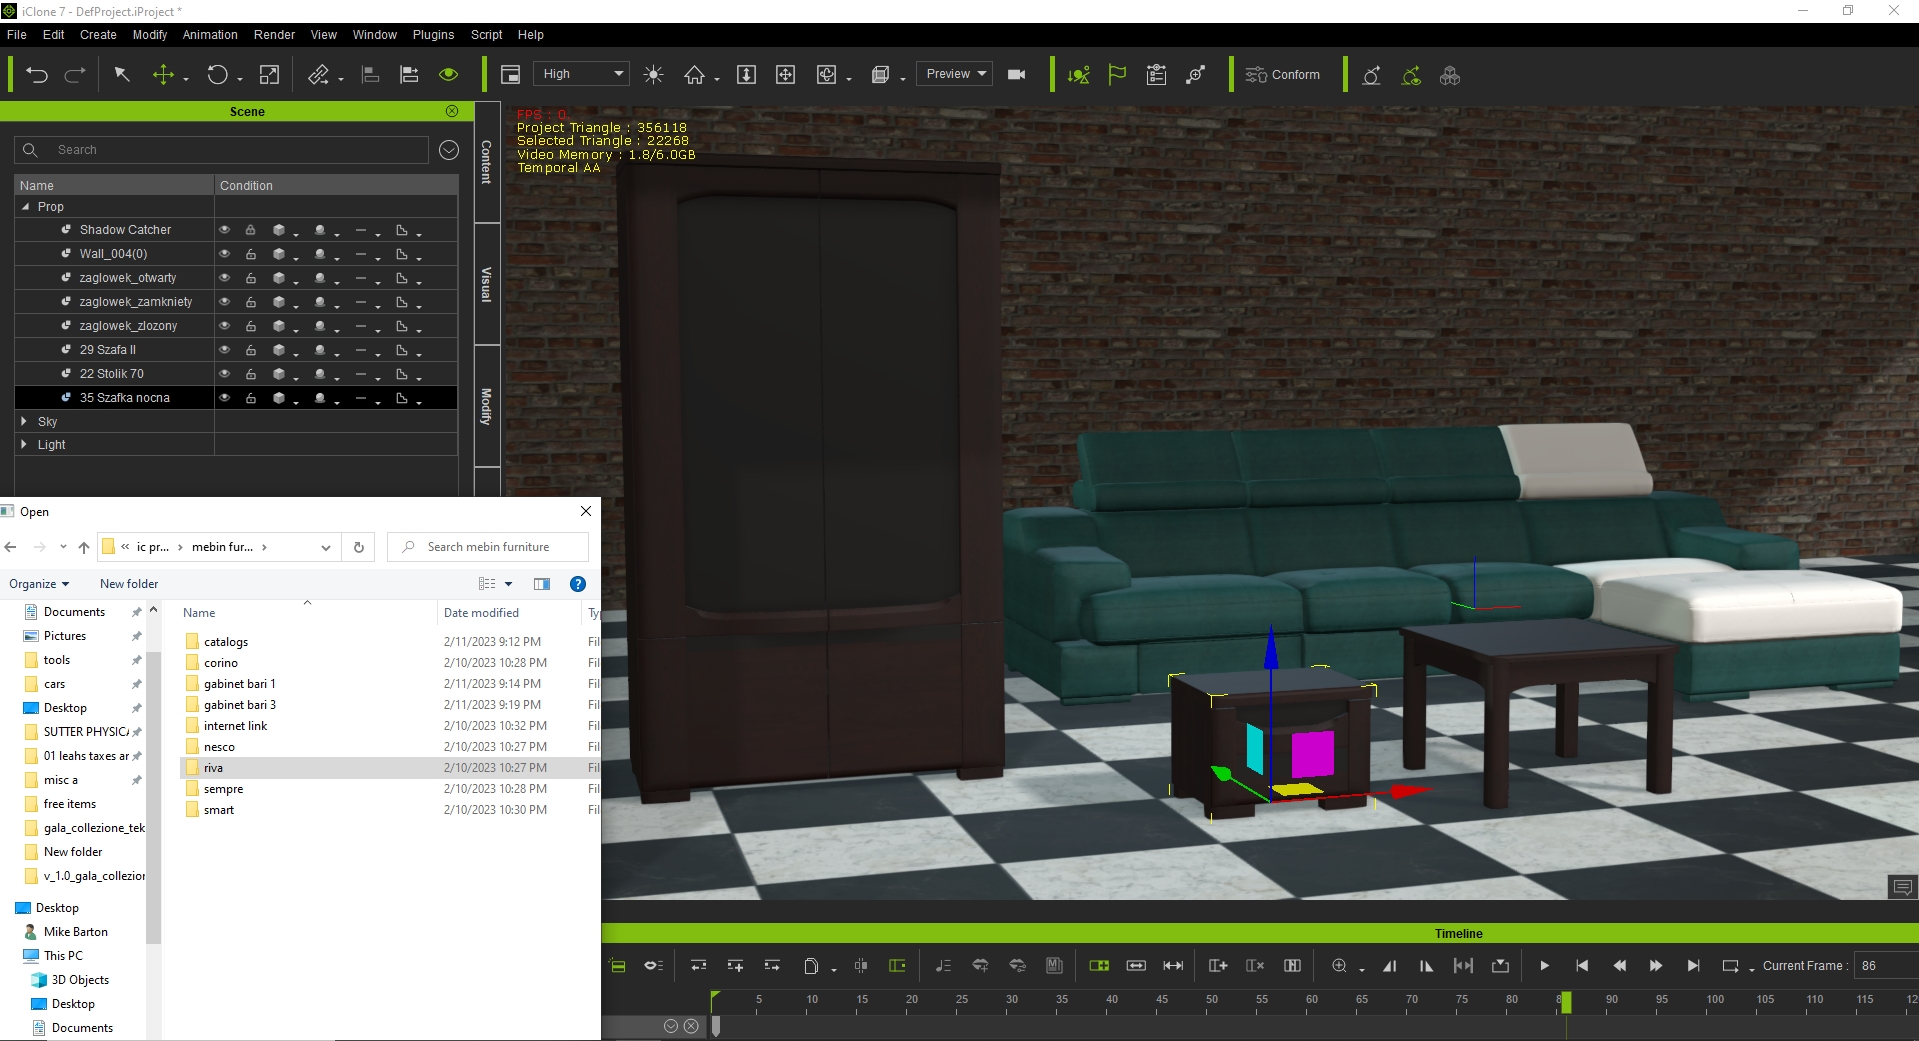
Task: Switch to the Modify side tab
Action: click(x=487, y=406)
